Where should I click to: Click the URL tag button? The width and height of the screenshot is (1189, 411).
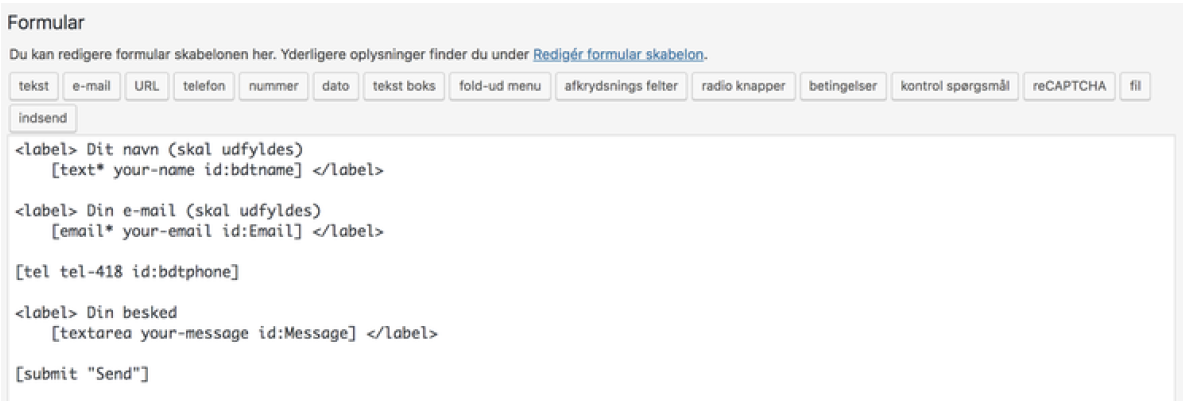(146, 86)
